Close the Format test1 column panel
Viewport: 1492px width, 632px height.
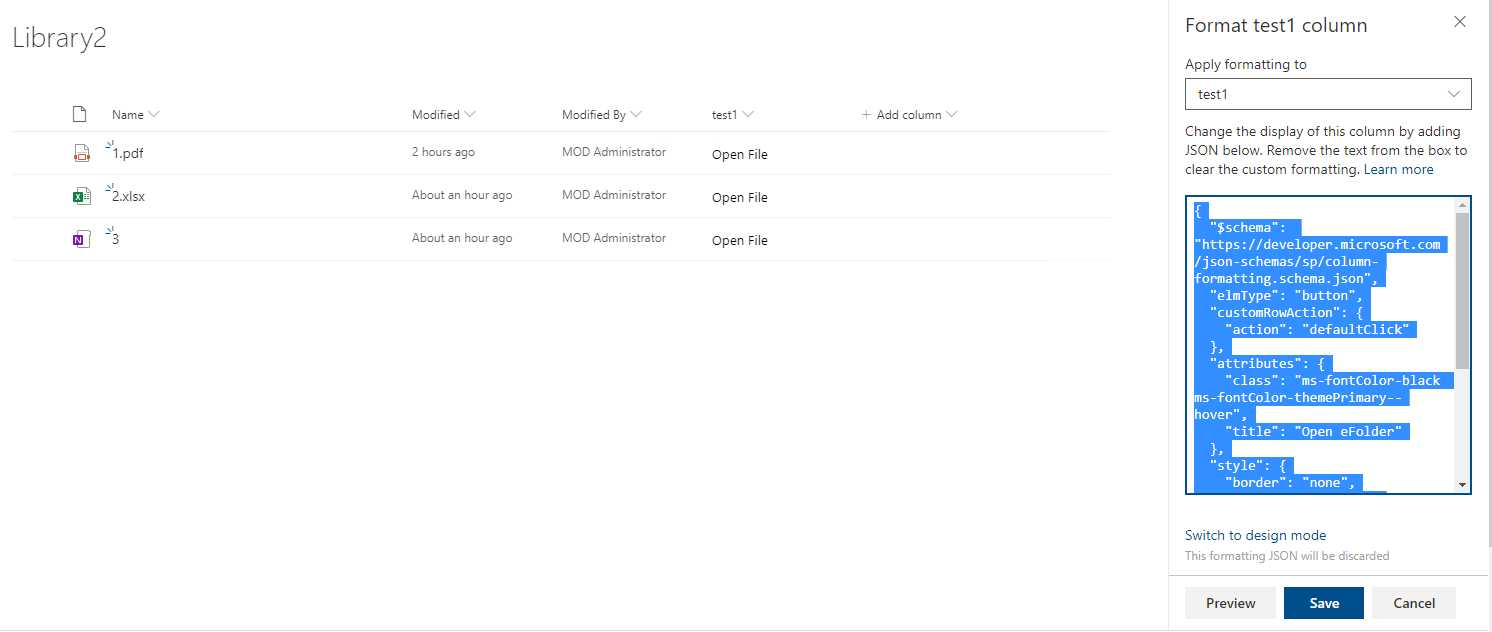pyautogui.click(x=1460, y=22)
